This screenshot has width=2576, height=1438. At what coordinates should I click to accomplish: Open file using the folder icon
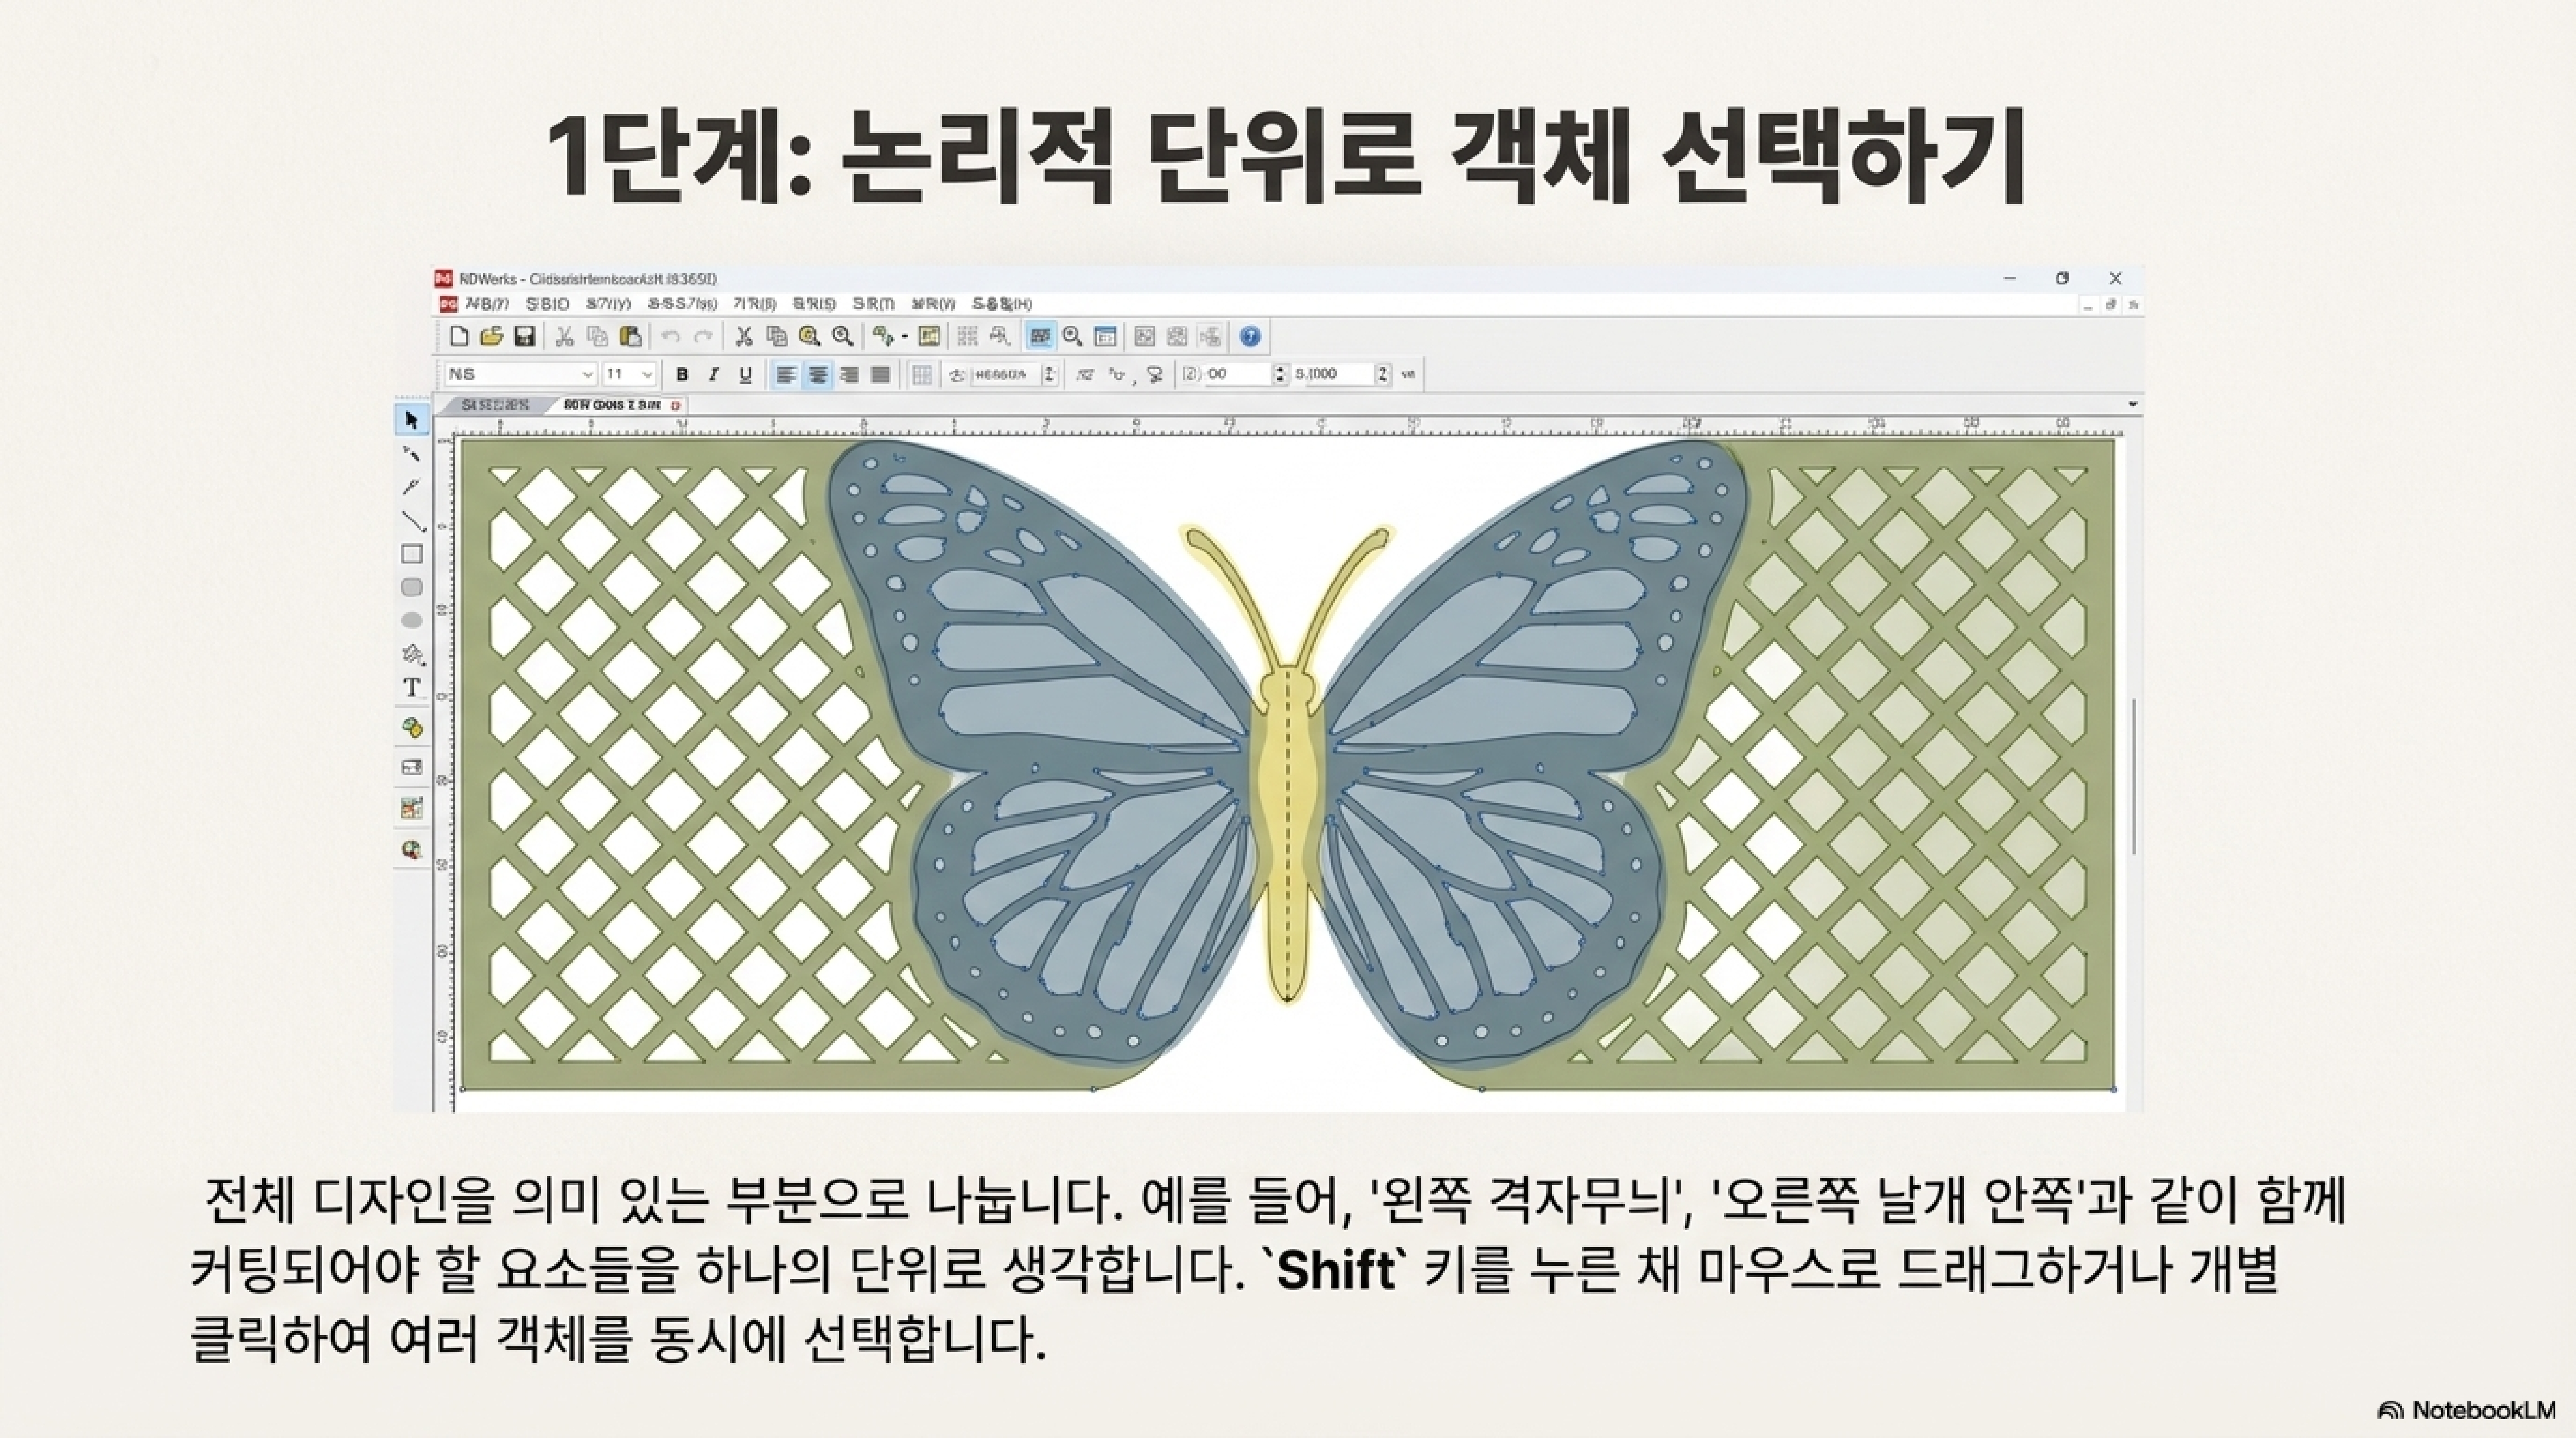[491, 337]
